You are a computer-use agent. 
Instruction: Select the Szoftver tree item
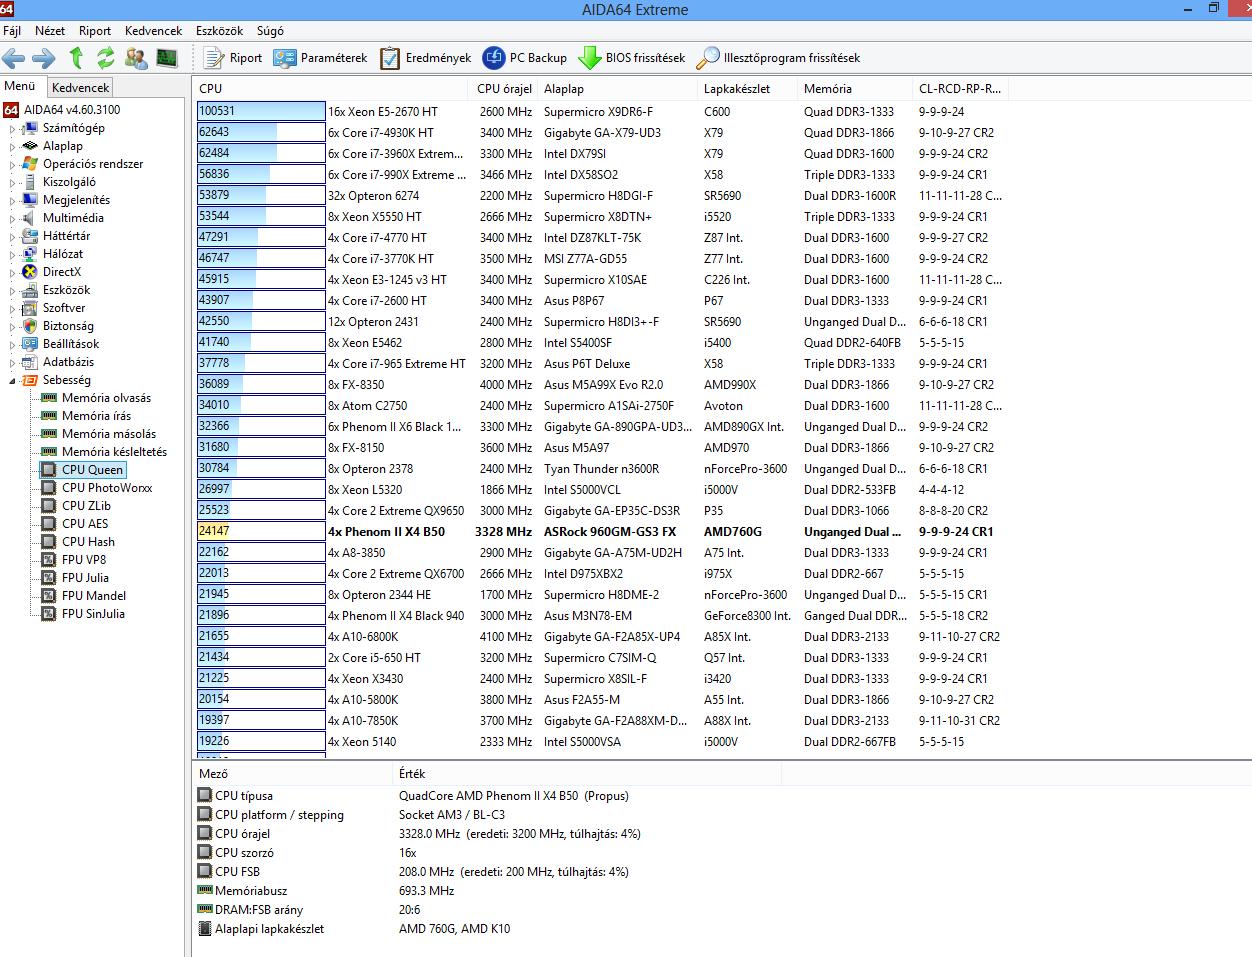pyautogui.click(x=64, y=308)
